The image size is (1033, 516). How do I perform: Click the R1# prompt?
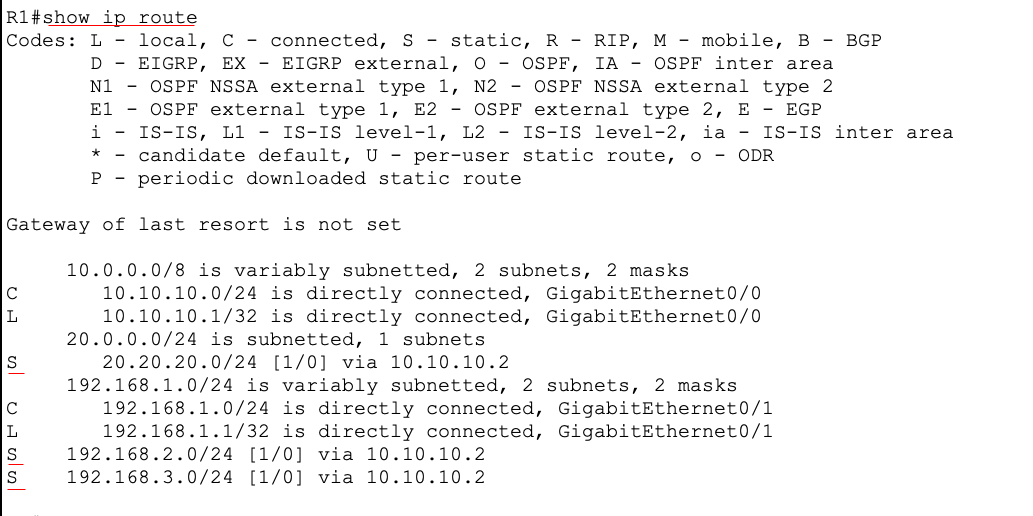[24, 18]
